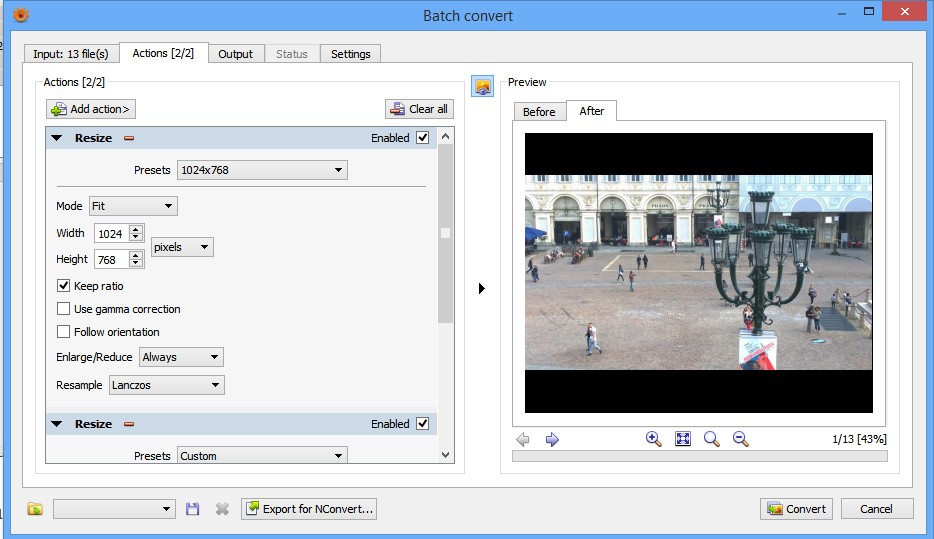Toggle the preview panel picture icon
The width and height of the screenshot is (934, 539).
point(483,87)
